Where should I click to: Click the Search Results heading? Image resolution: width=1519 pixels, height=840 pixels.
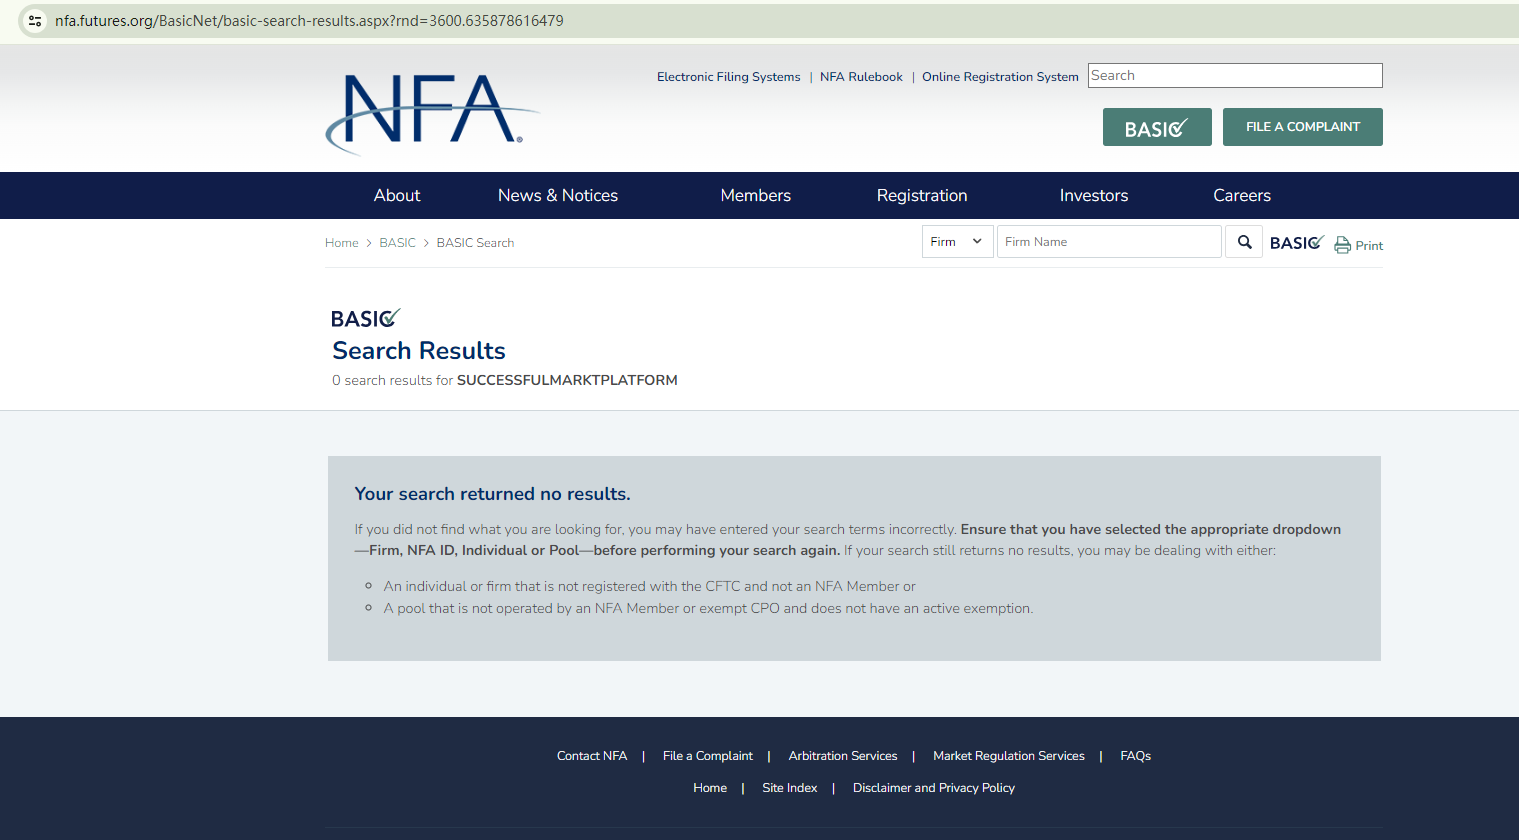tap(419, 351)
